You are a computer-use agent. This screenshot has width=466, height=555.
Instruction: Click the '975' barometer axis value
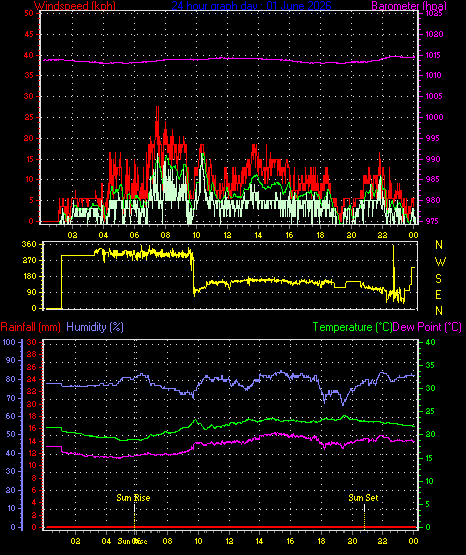pyautogui.click(x=433, y=221)
